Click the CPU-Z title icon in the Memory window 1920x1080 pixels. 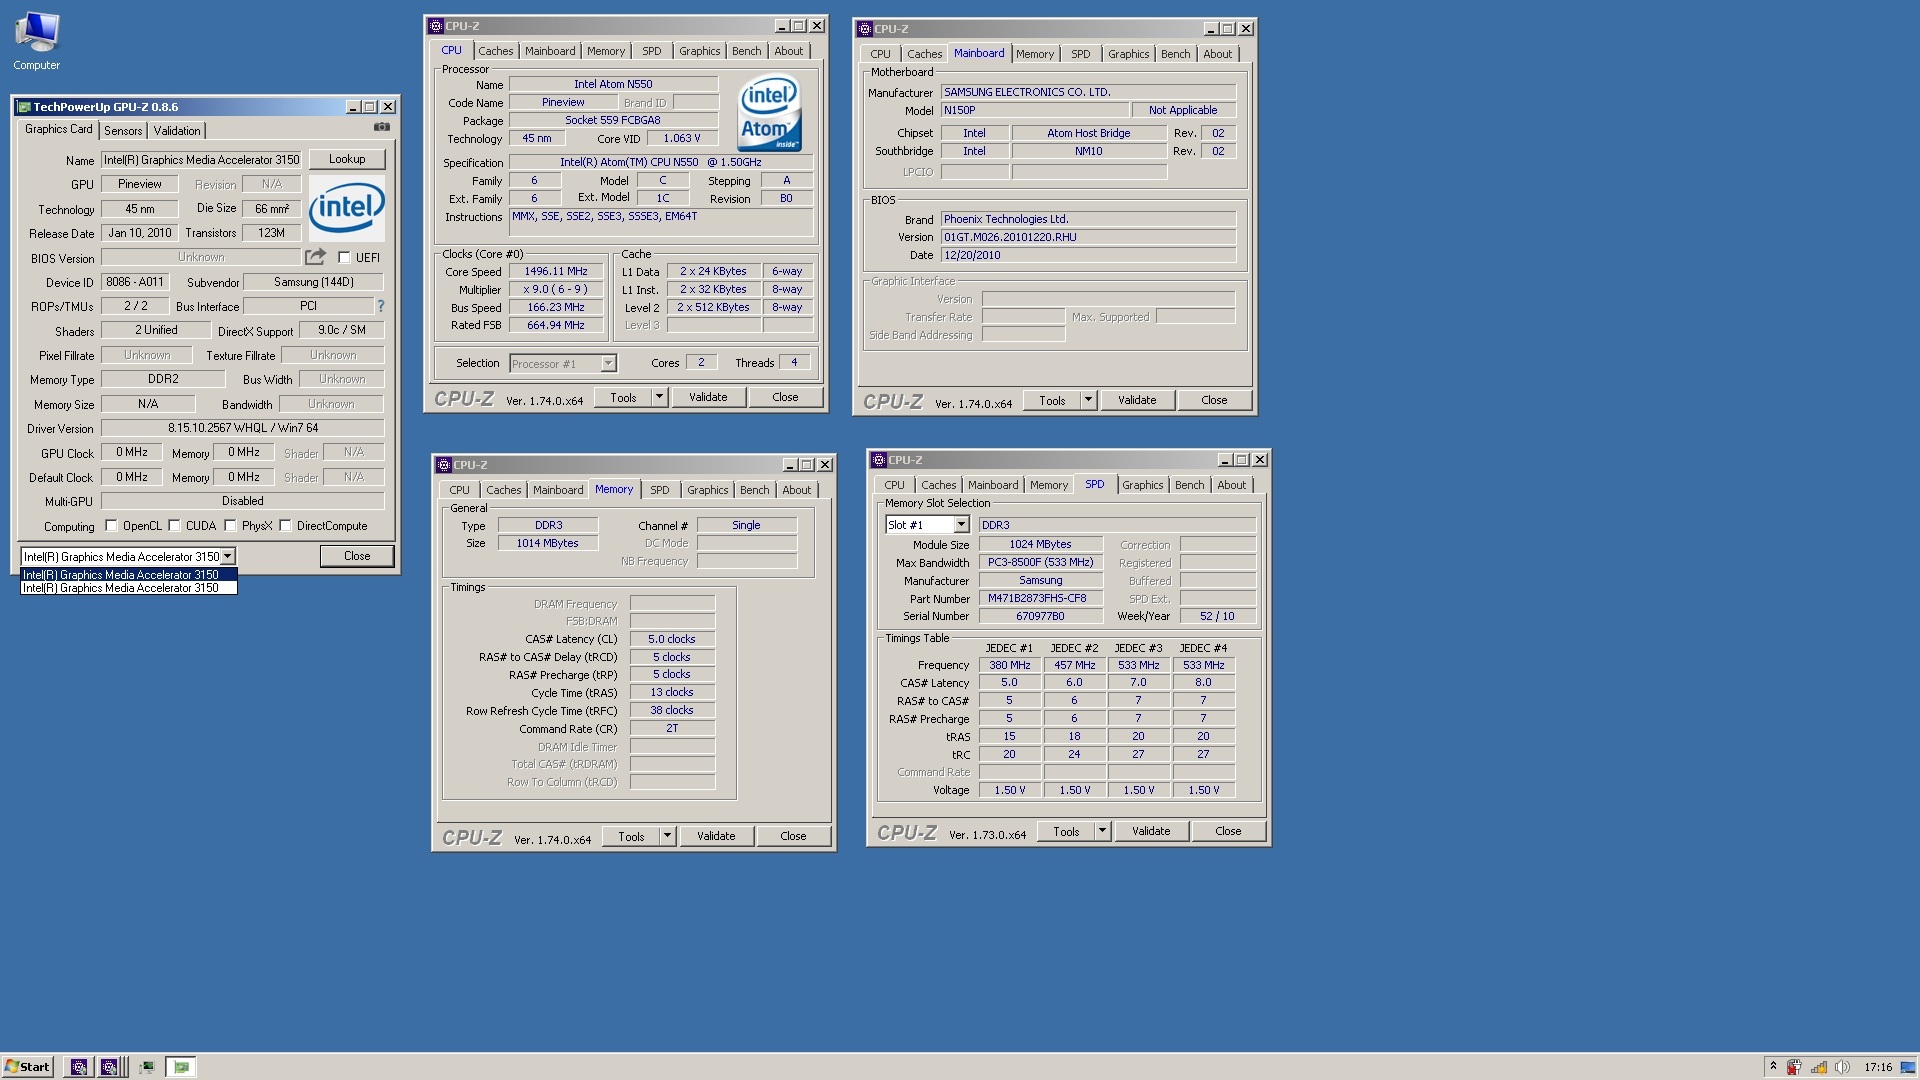[x=444, y=465]
